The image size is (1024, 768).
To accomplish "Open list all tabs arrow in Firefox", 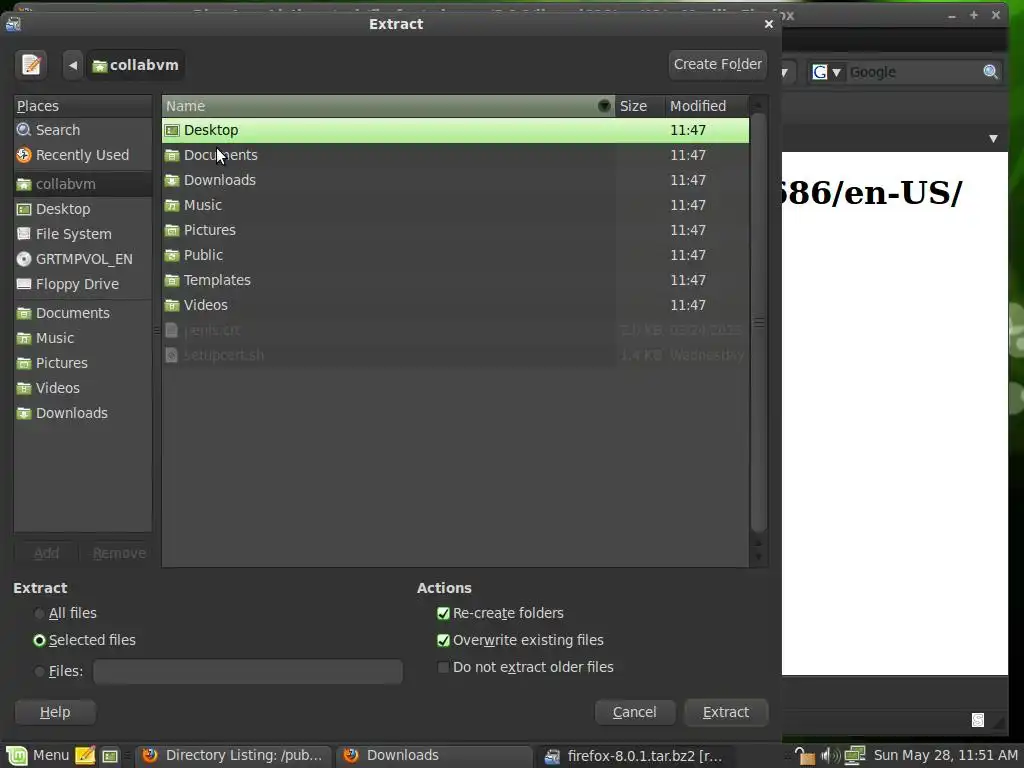I will click(993, 138).
